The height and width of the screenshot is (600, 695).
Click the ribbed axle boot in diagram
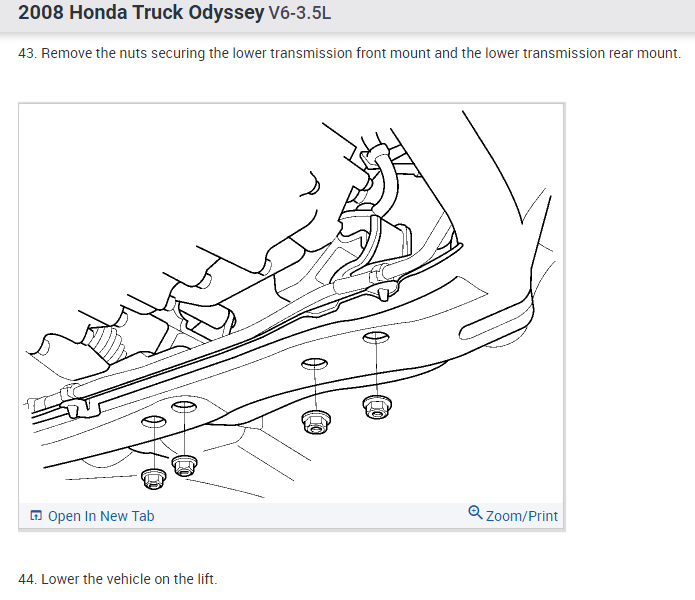(x=106, y=343)
